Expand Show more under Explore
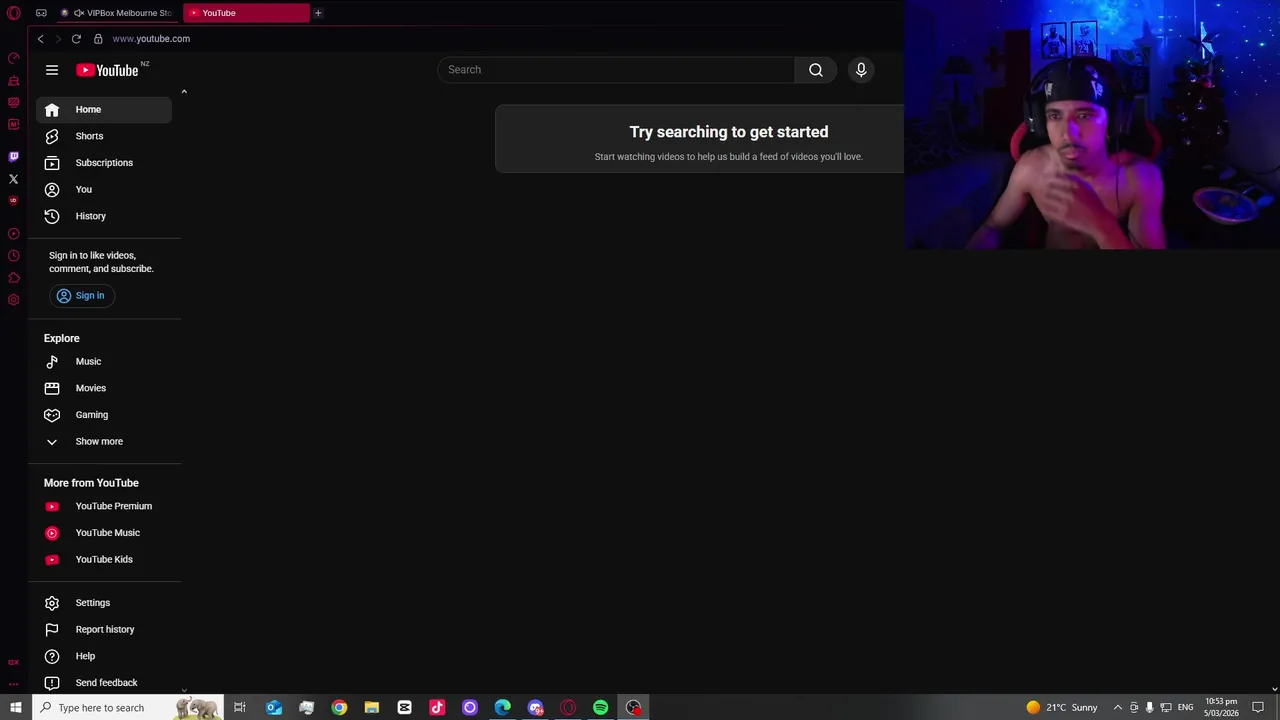1280x720 pixels. [x=104, y=441]
